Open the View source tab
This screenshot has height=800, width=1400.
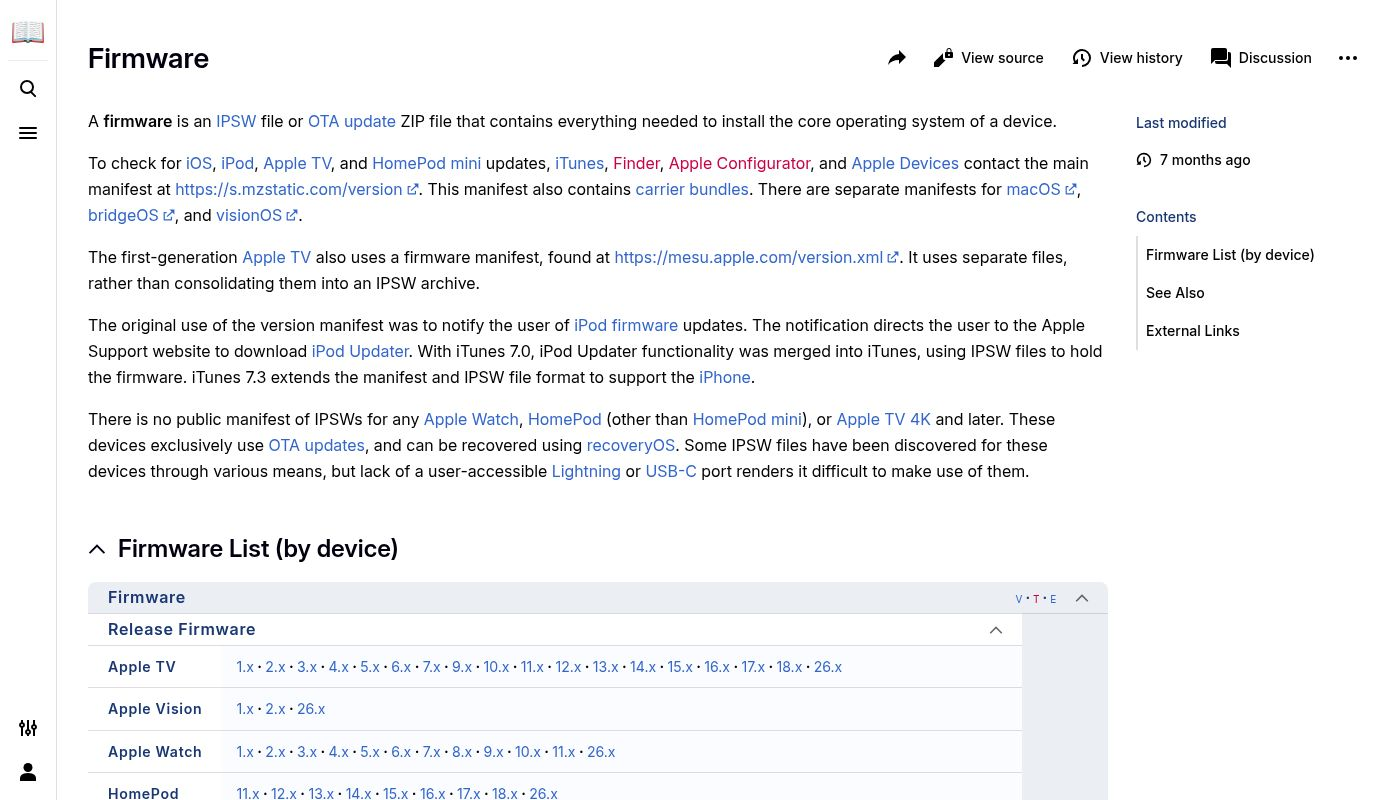coord(988,58)
